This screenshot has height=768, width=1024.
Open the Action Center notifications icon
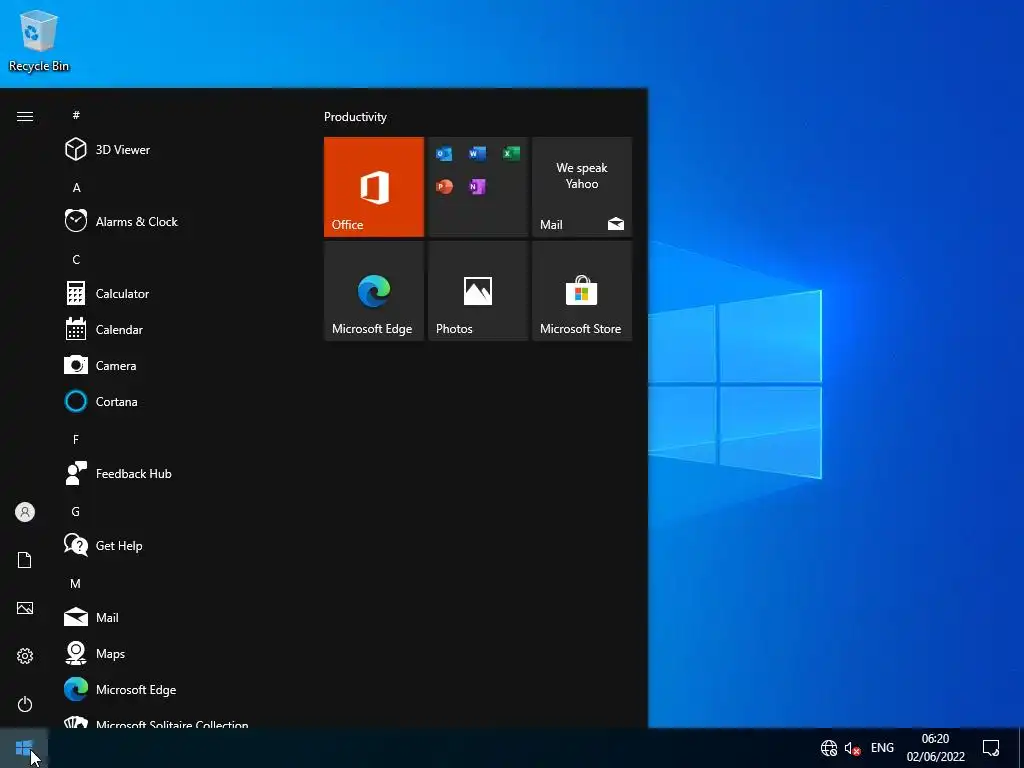click(991, 748)
